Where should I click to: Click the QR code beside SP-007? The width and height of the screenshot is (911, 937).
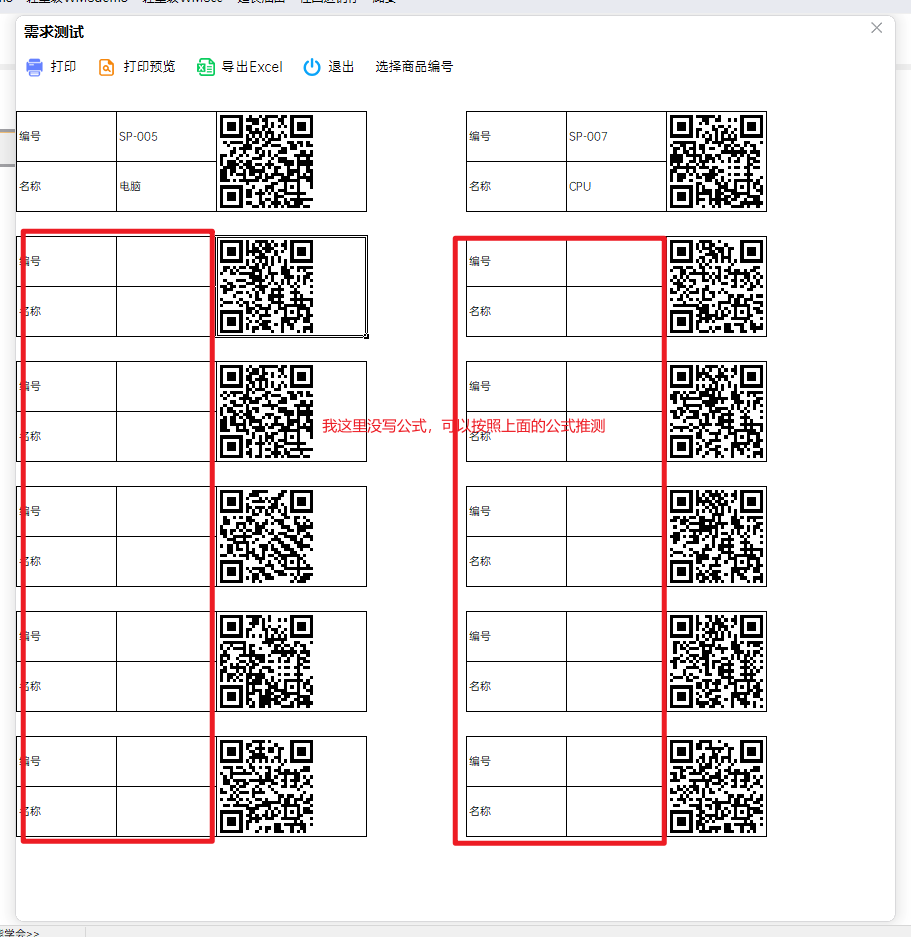click(717, 161)
